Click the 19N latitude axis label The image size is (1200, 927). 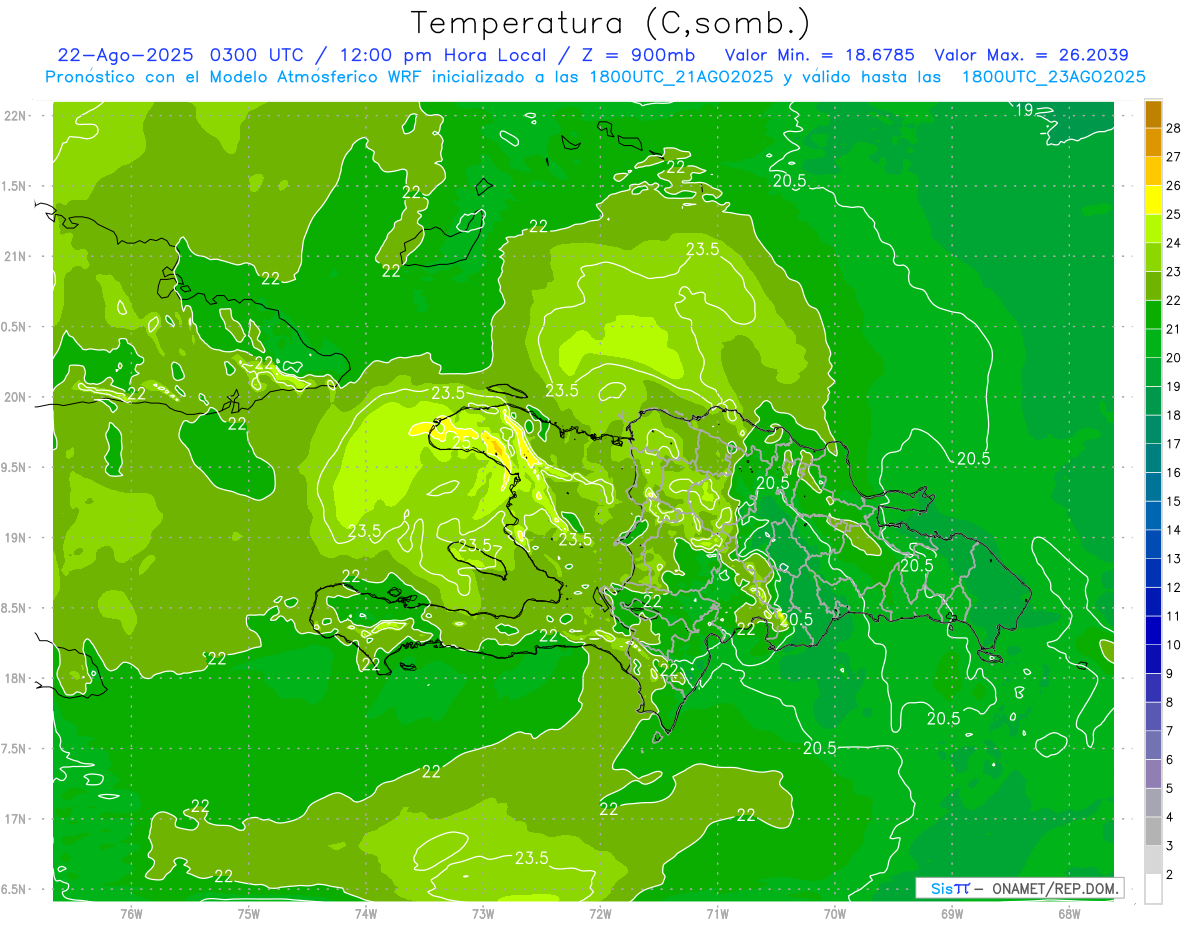(15, 538)
